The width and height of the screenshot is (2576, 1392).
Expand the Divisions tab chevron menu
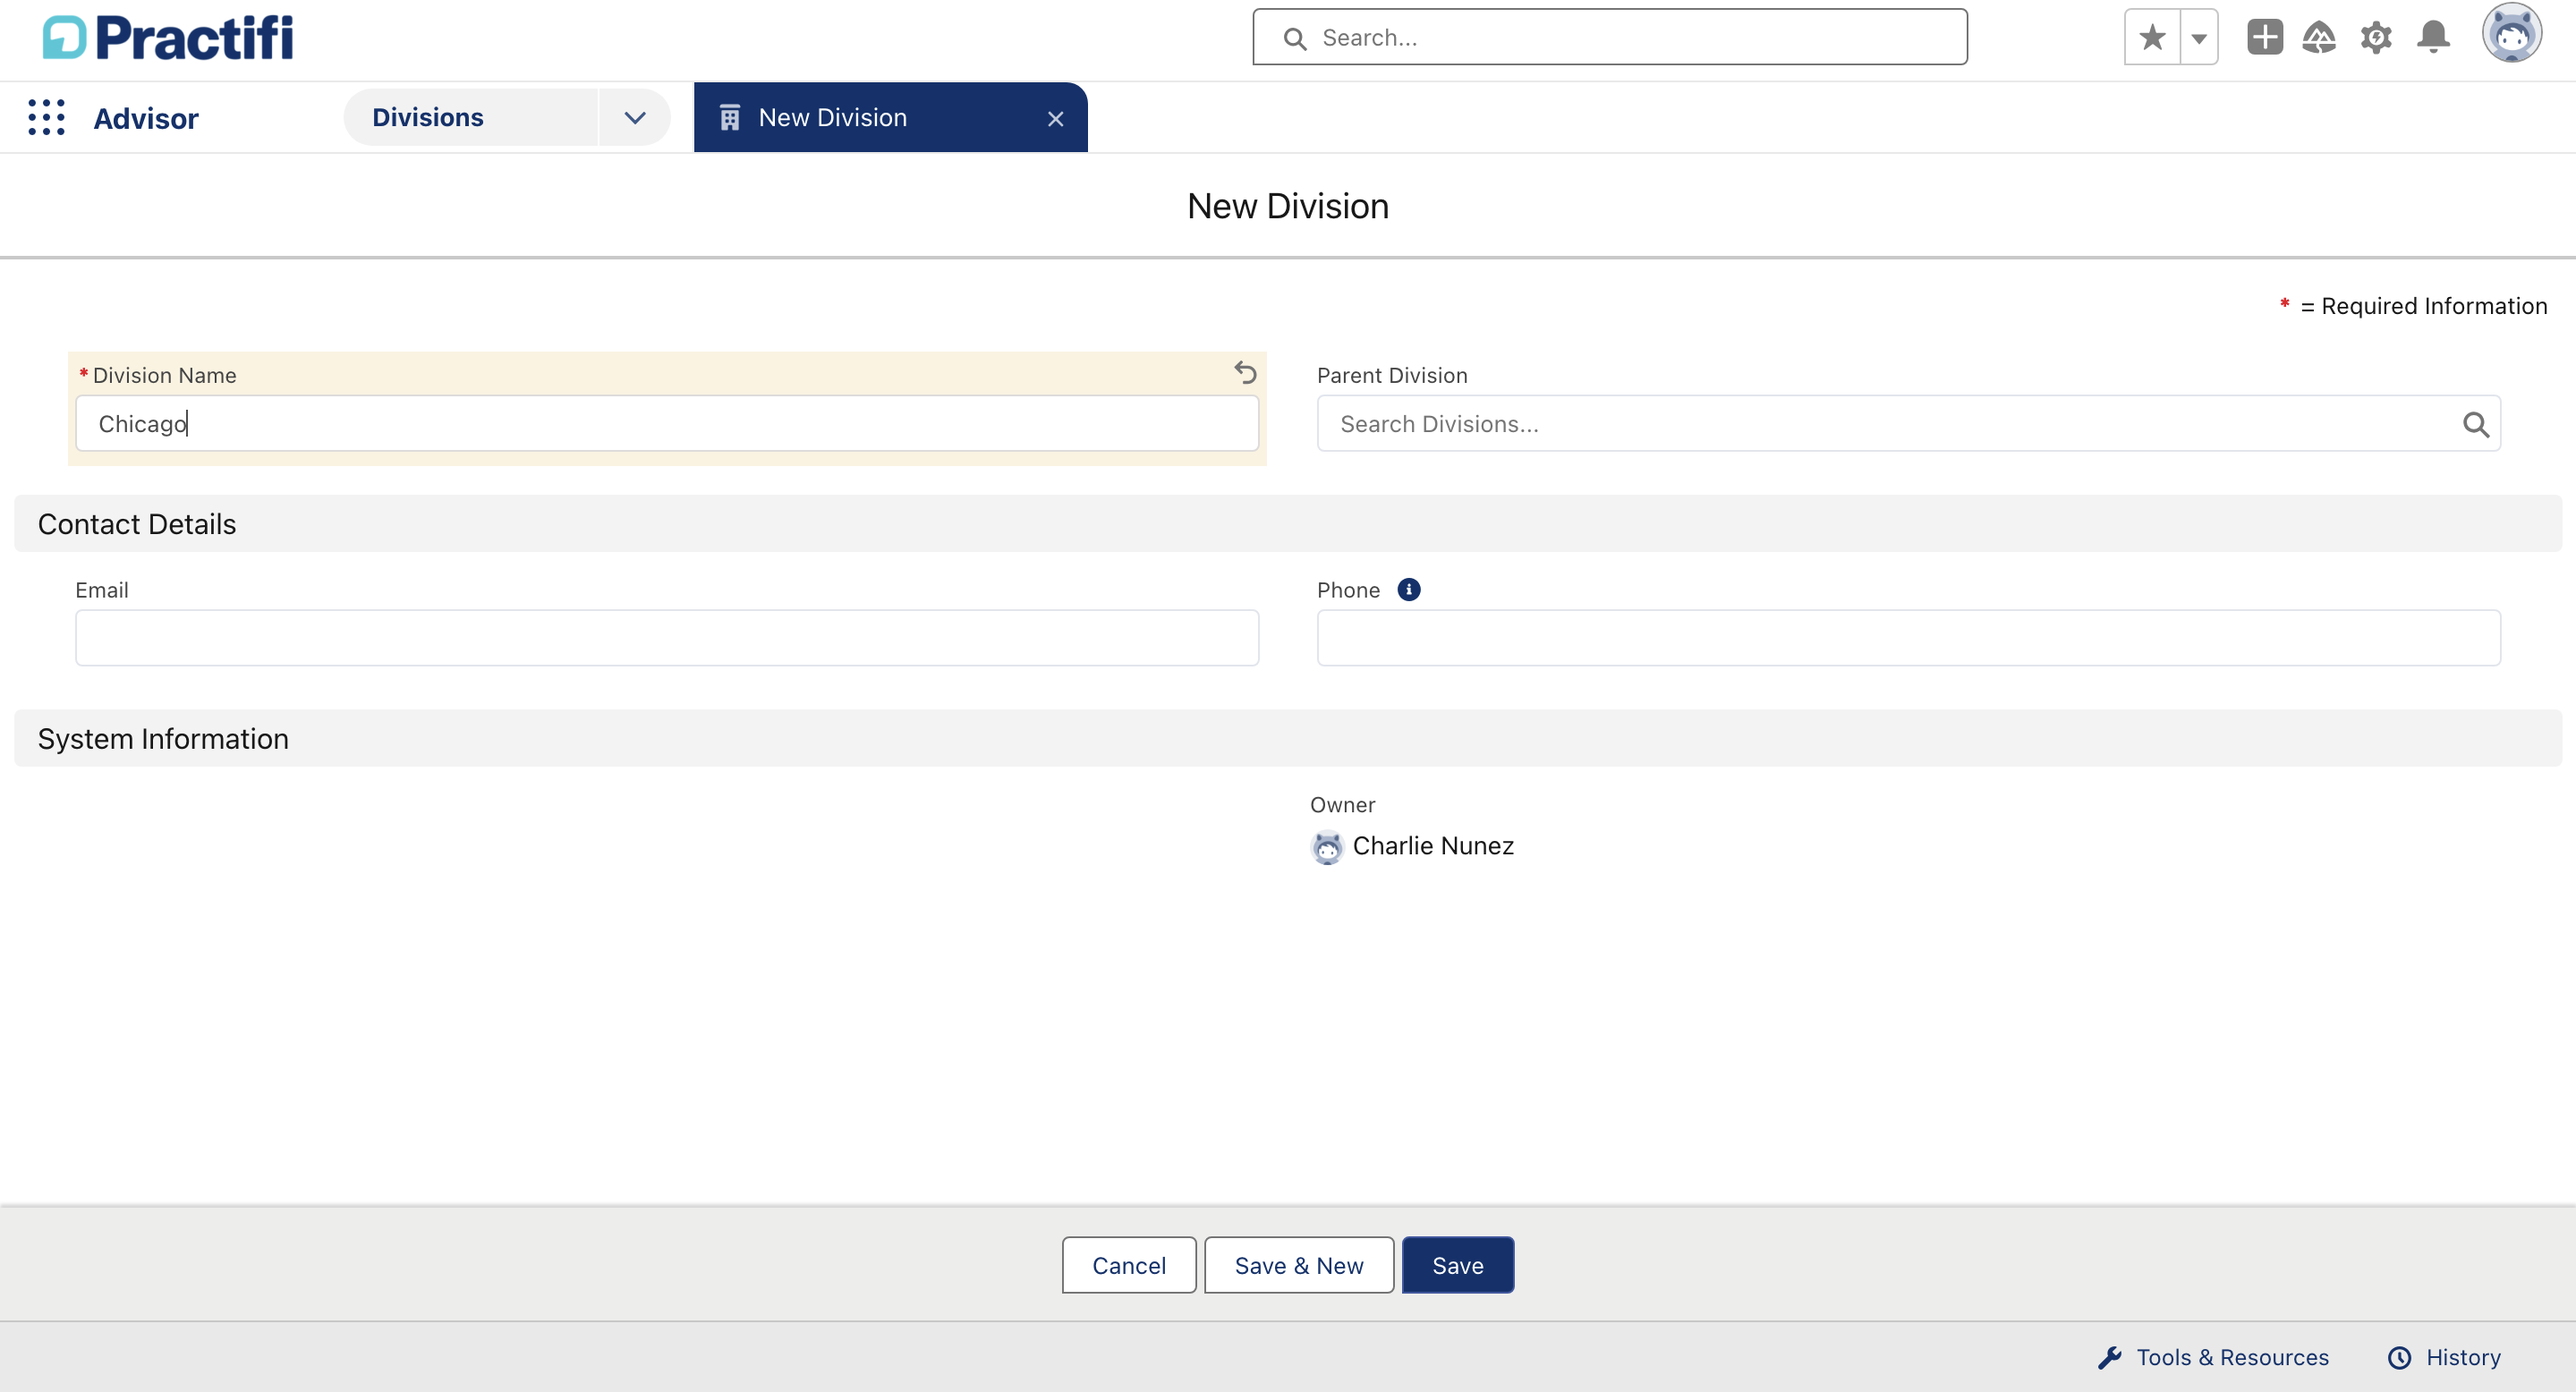pyautogui.click(x=635, y=117)
